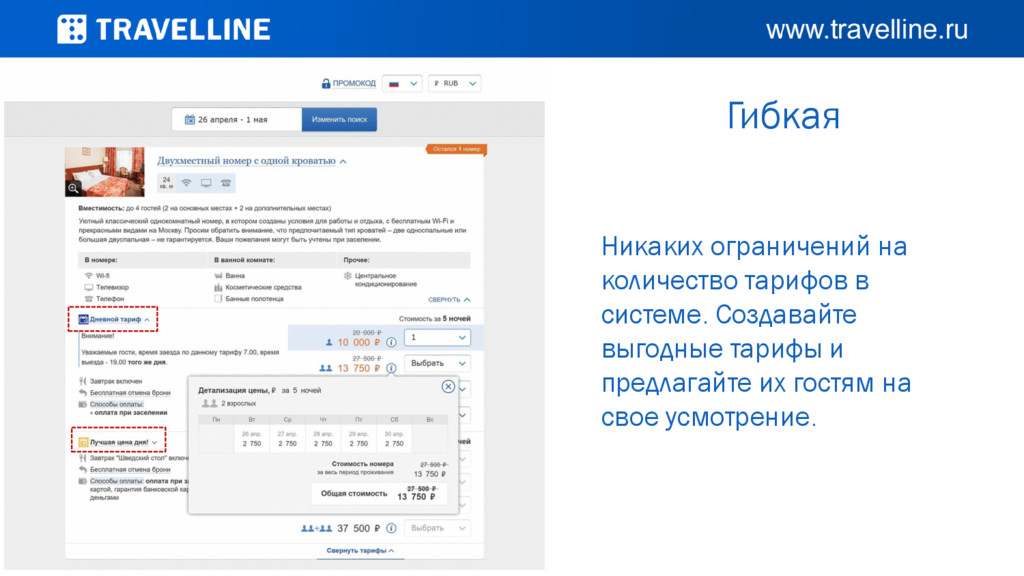
Task: Click the Телефон amenity icon
Action: coord(88,298)
